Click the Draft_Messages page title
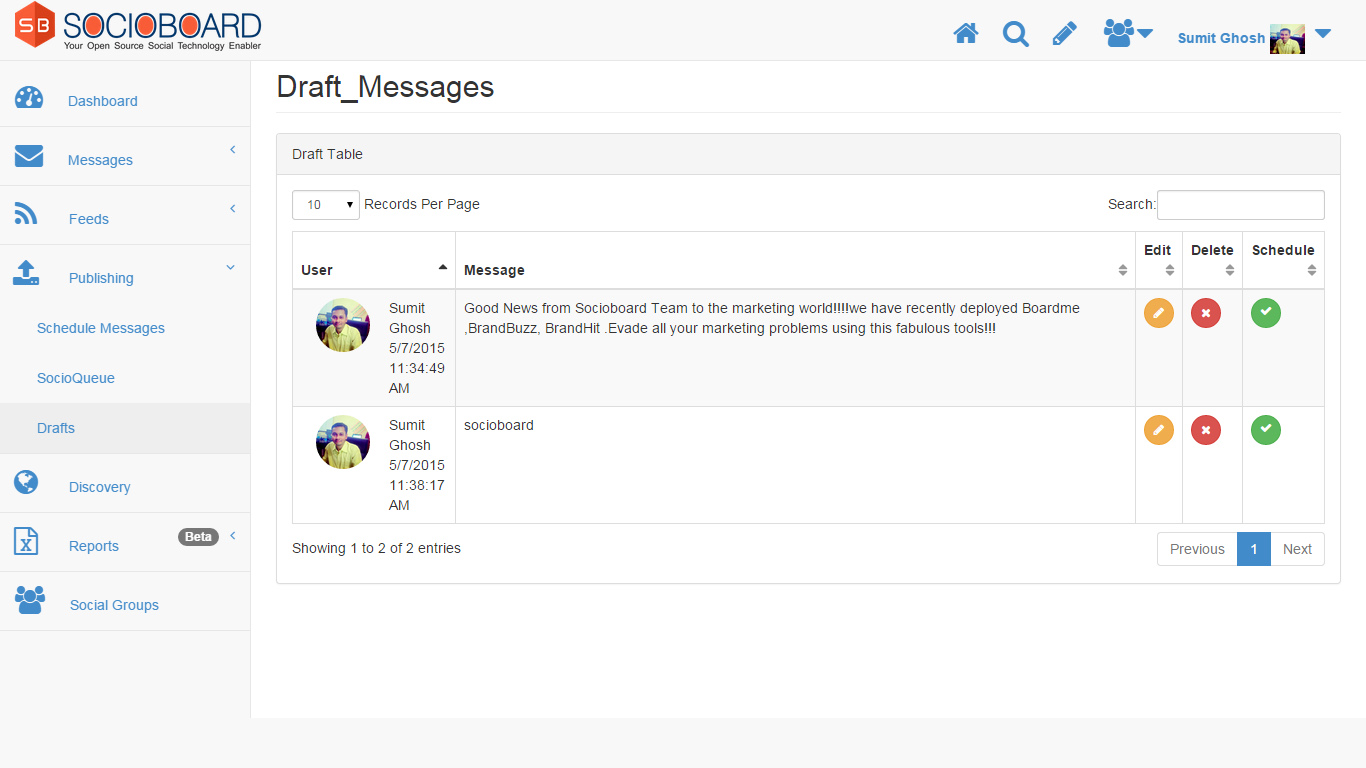The width and height of the screenshot is (1366, 768). pyautogui.click(x=385, y=87)
